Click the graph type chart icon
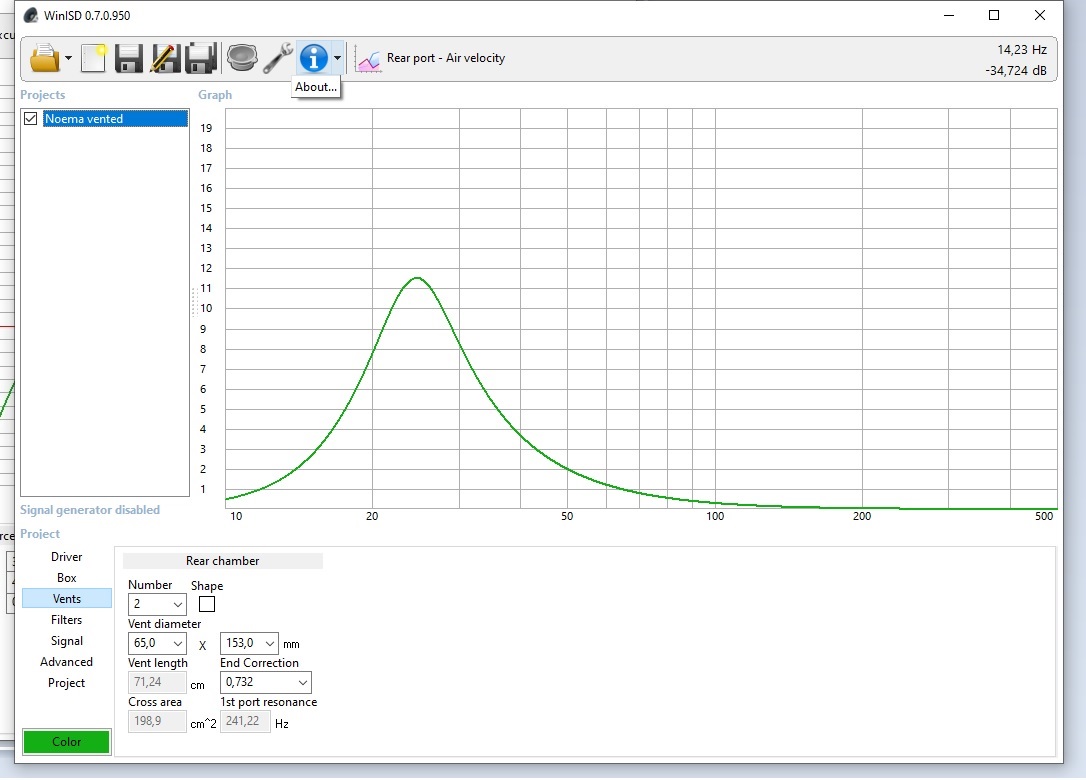Viewport: 1086px width, 780px height. [369, 59]
